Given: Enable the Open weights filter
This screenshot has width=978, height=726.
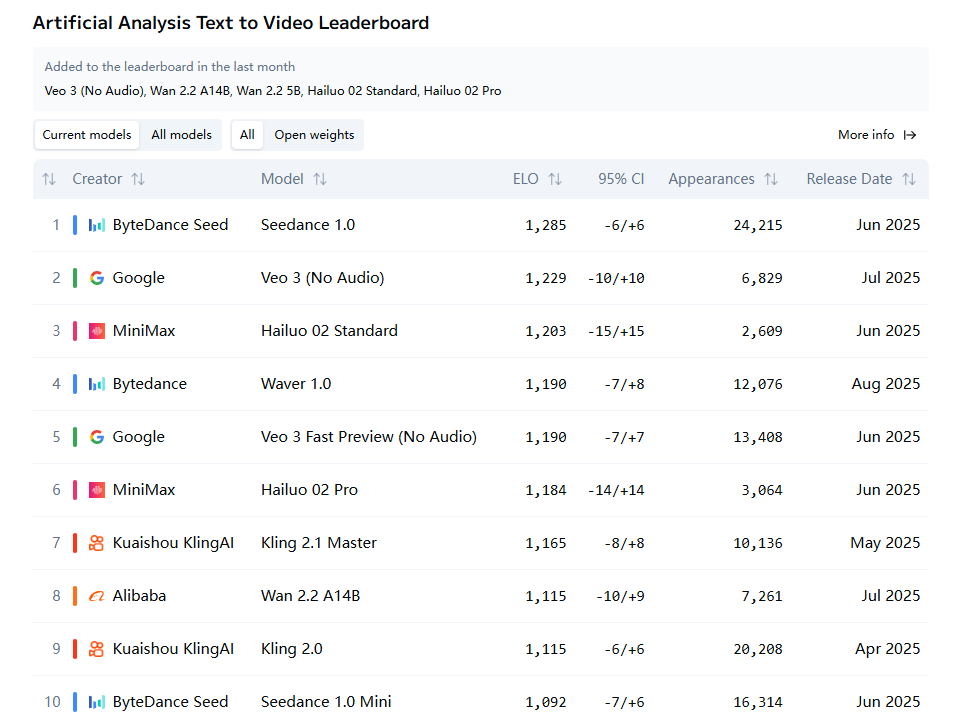Looking at the screenshot, I should coord(314,135).
